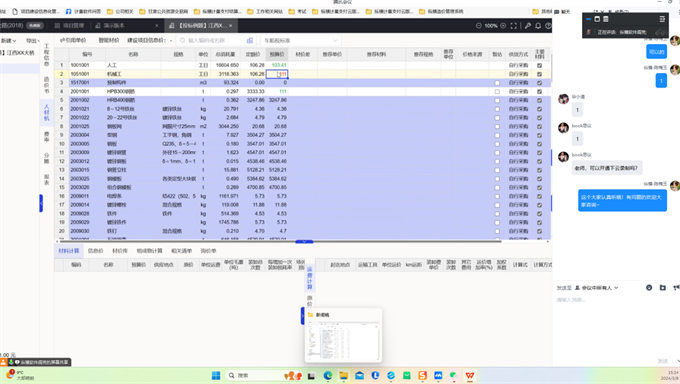Click the muted microphone icon in the meeting bar
Viewport: 680px width, 384px height.
coord(588,32)
